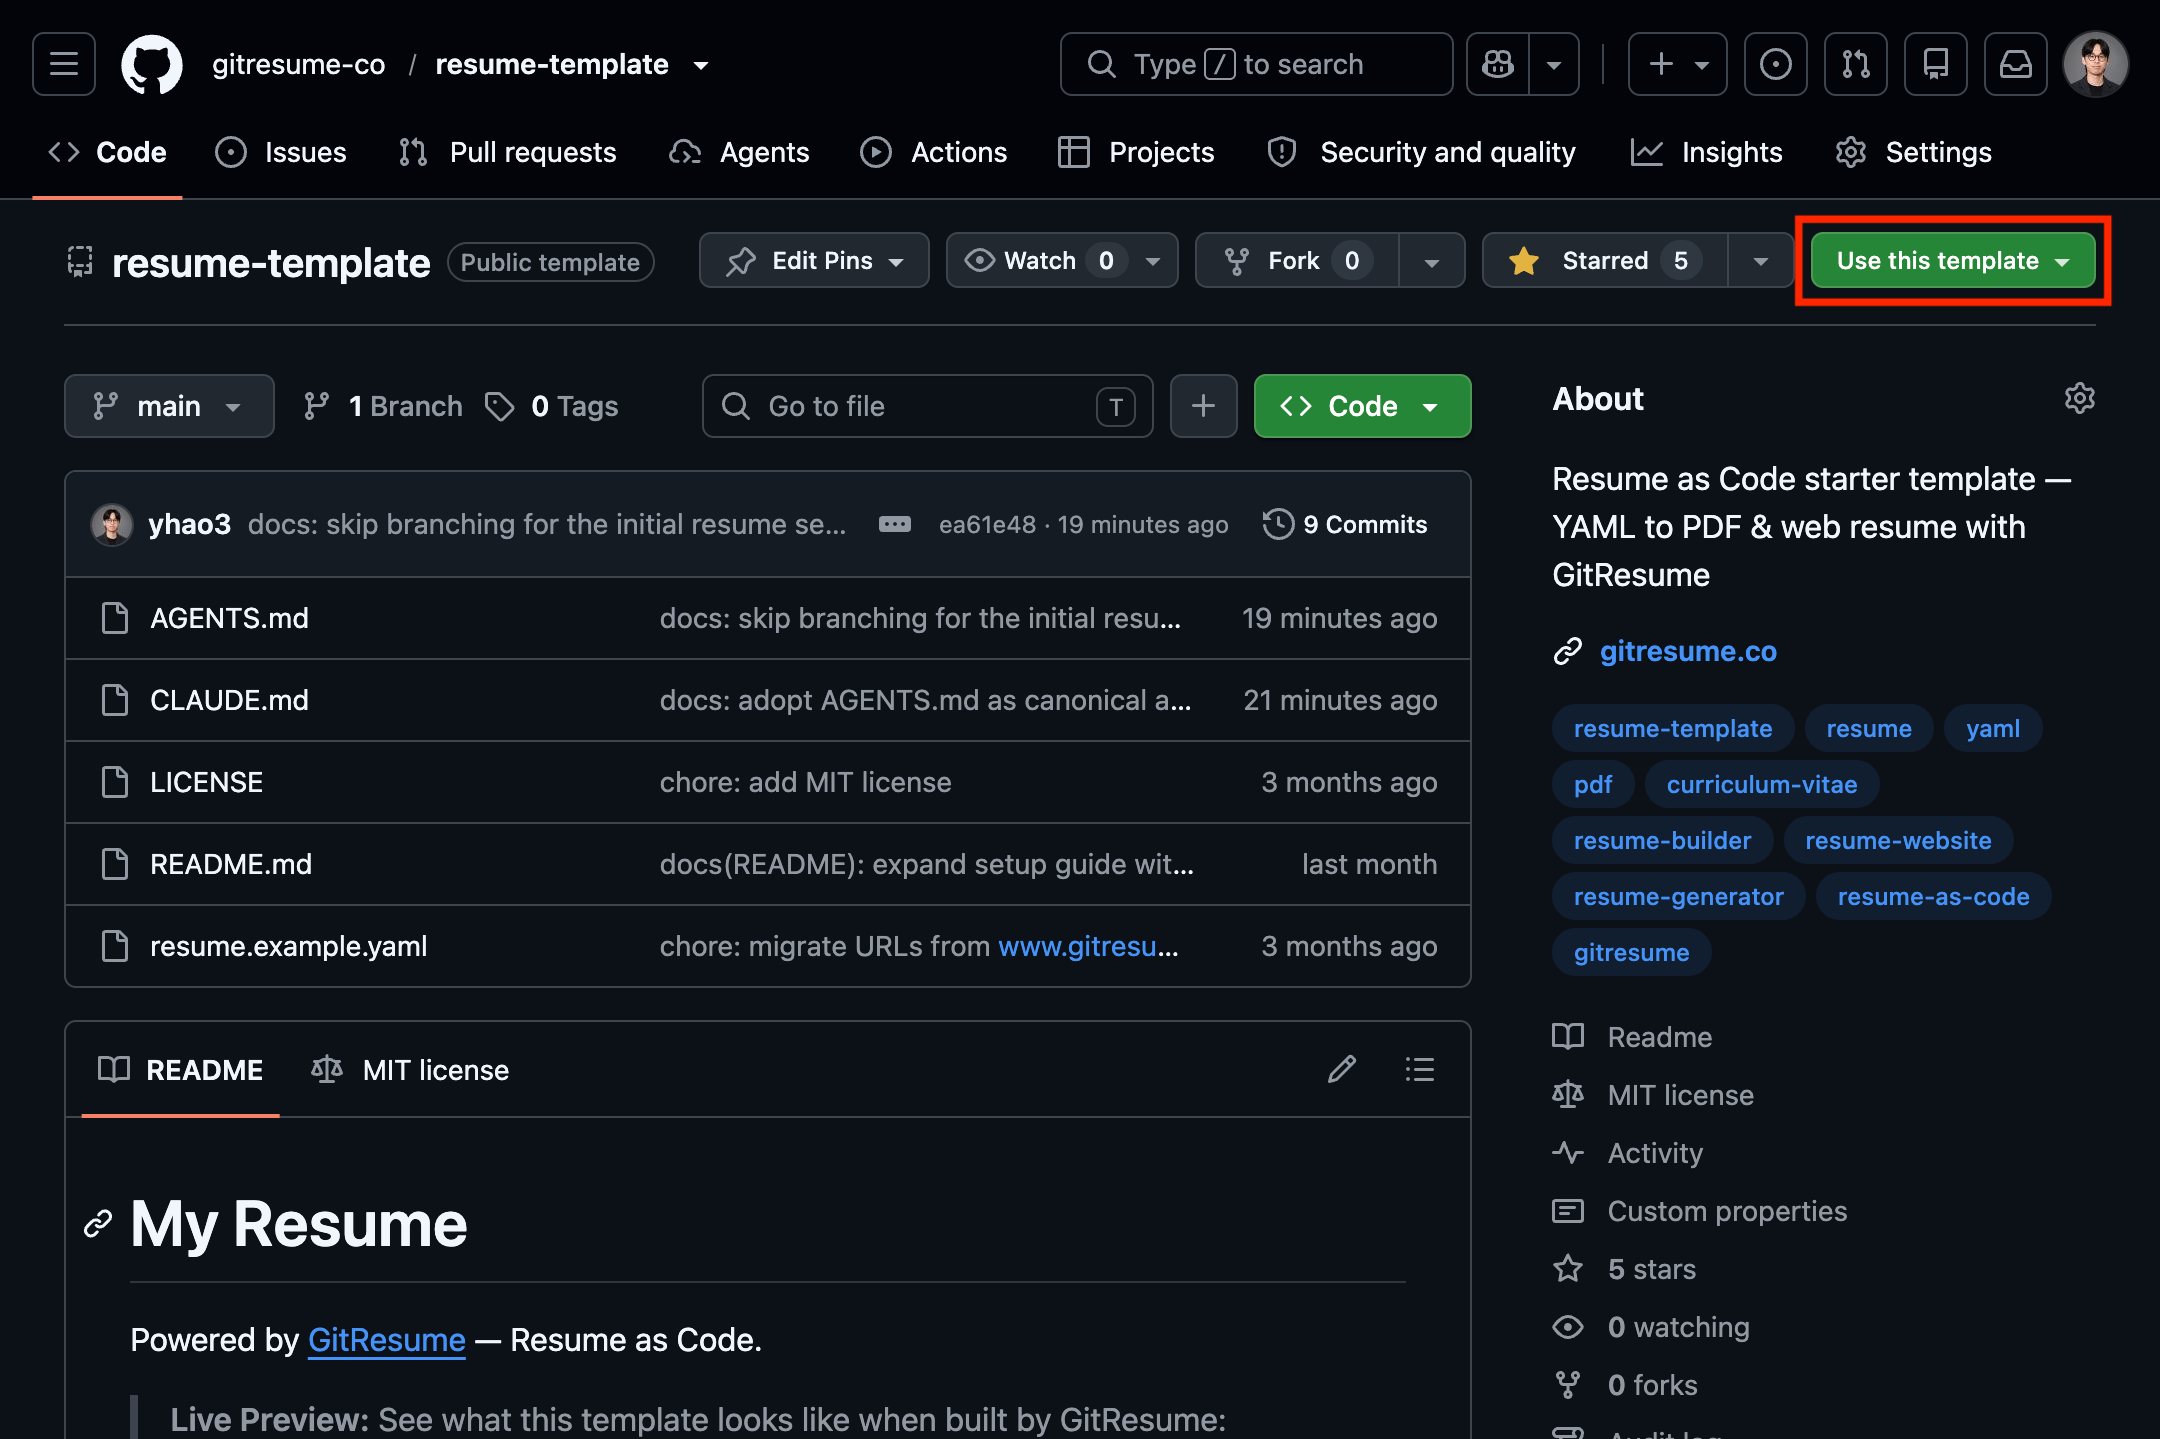Screen dimensions: 2160x1439
Task: Switch to the Projects tab
Action: (x=1136, y=152)
